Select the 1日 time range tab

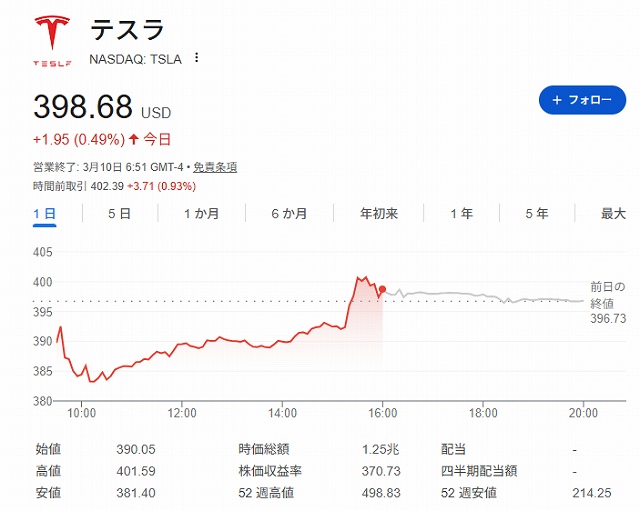point(44,213)
